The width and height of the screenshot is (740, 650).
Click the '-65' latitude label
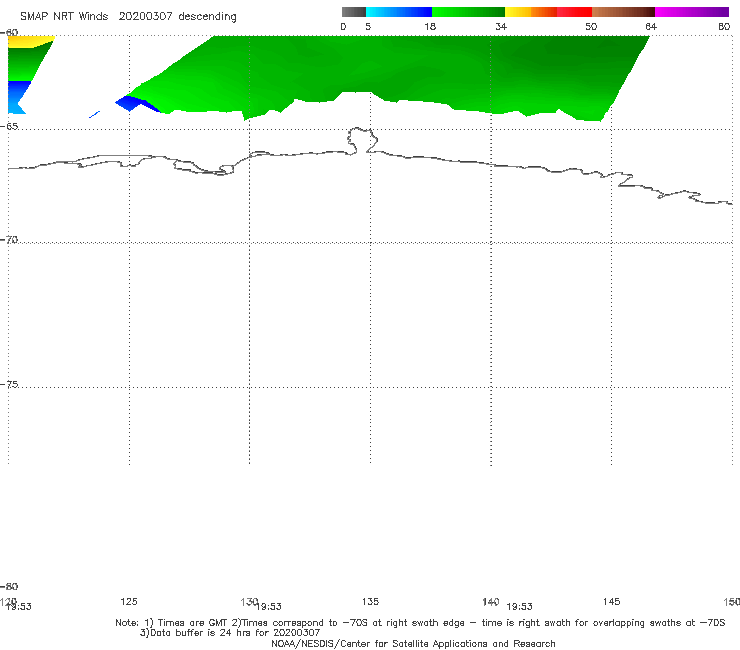tap(9, 127)
